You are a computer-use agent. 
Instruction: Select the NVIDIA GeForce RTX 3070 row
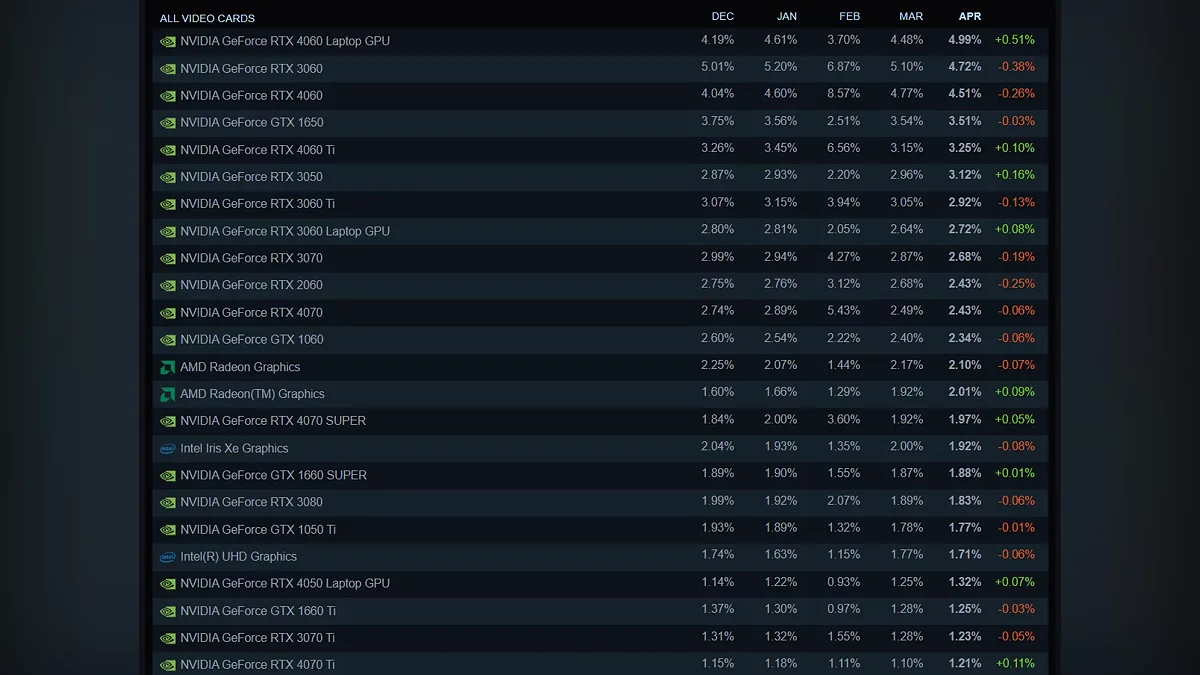pos(251,258)
